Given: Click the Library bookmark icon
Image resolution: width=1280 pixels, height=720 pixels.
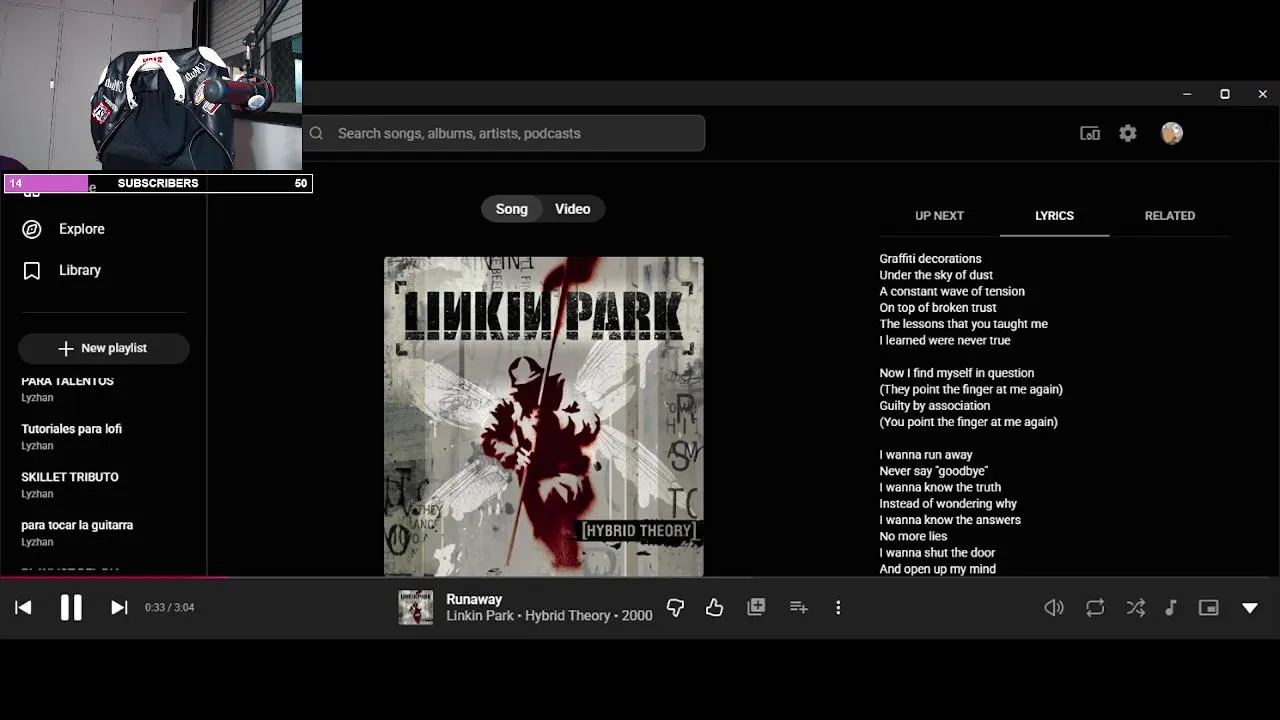Looking at the screenshot, I should [x=32, y=270].
